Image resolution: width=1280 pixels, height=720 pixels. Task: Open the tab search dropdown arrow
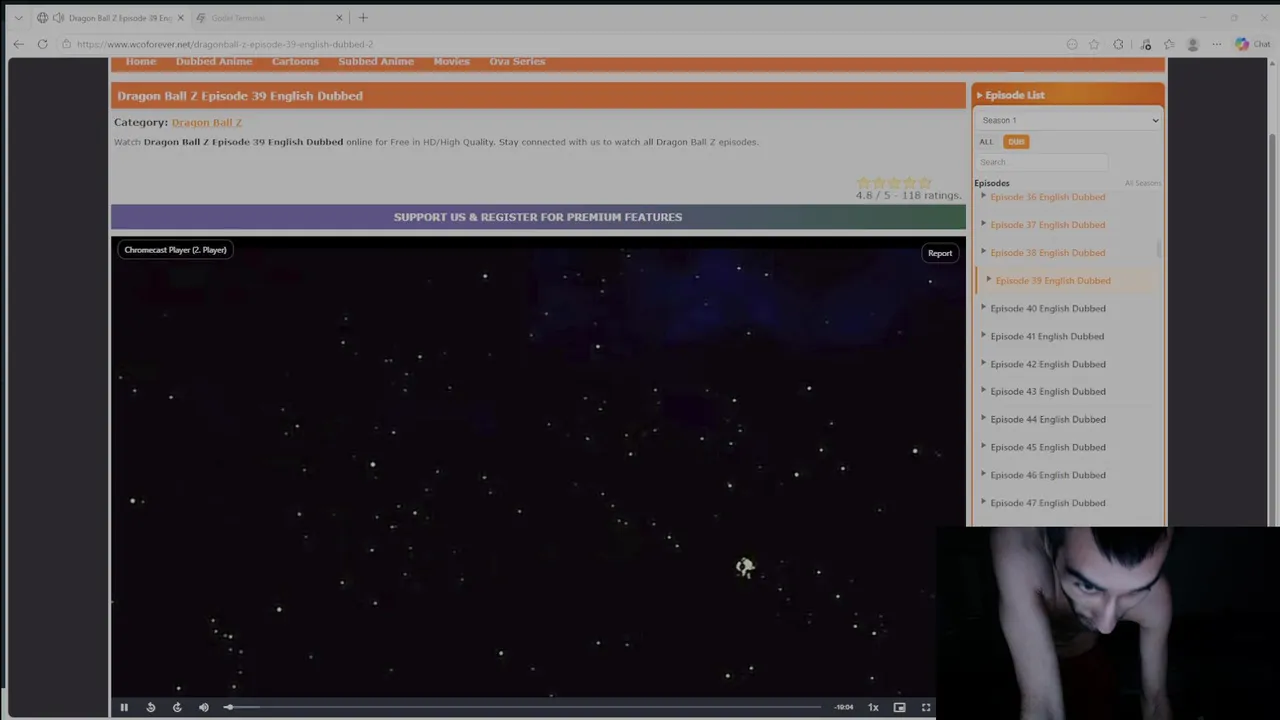(x=18, y=18)
